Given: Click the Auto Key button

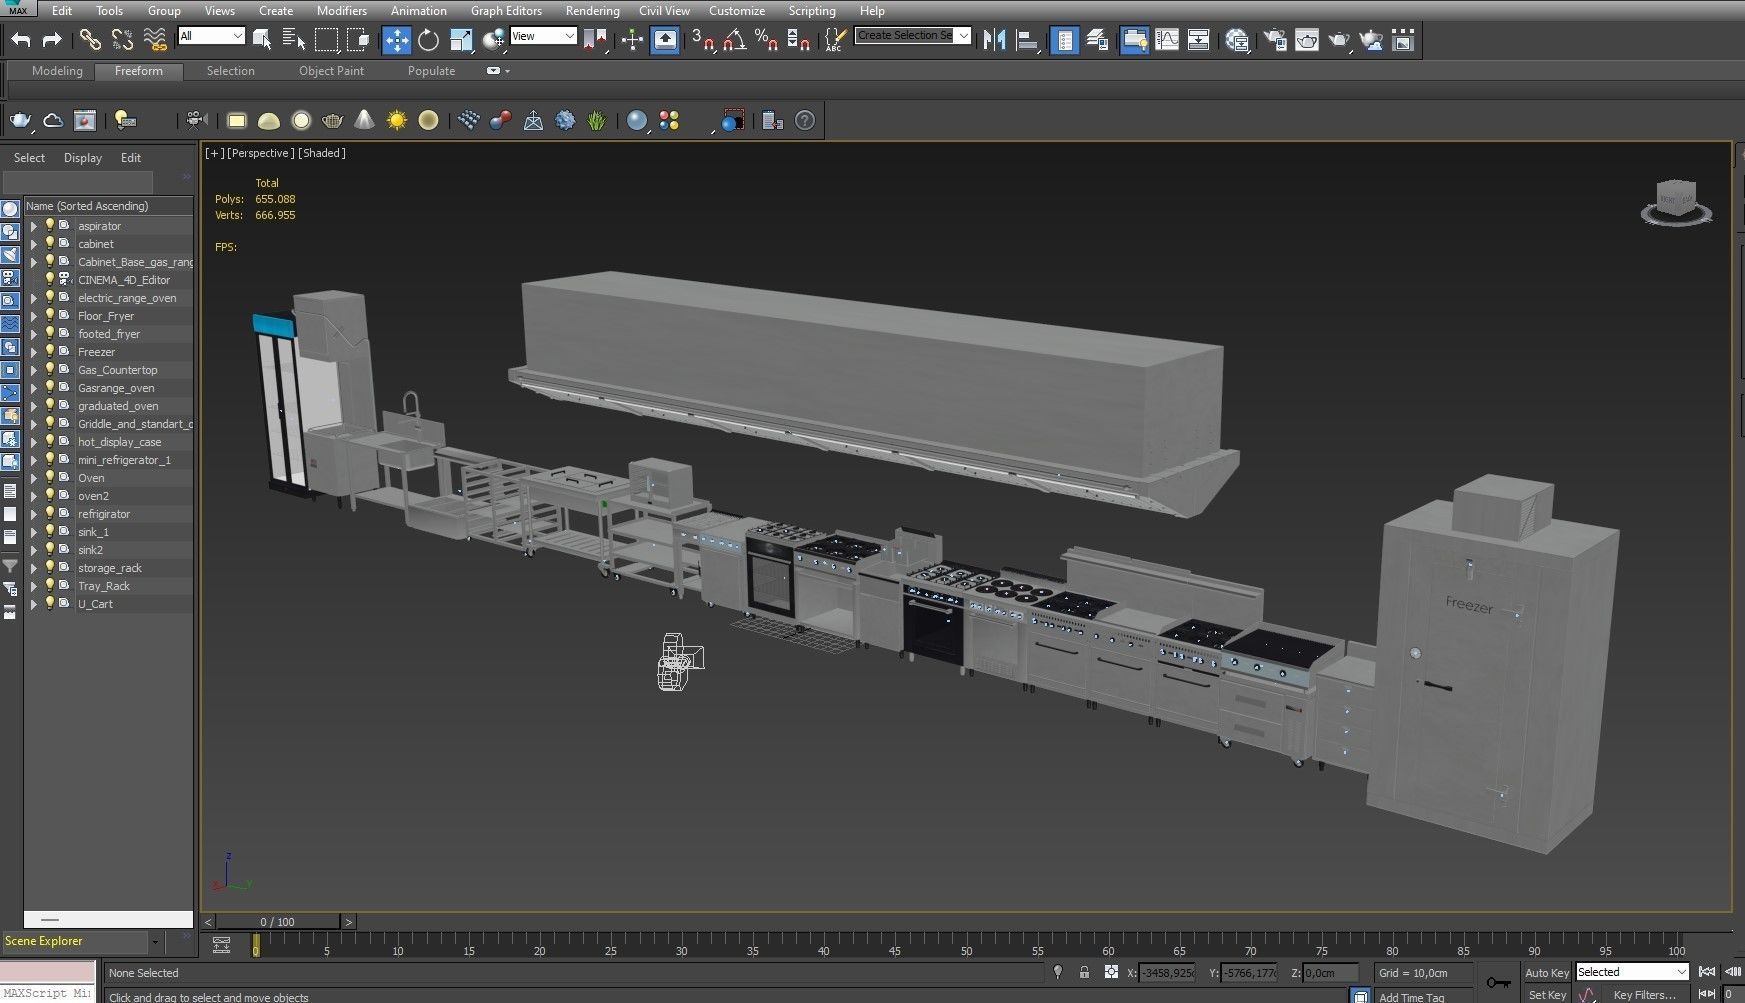Looking at the screenshot, I should [x=1547, y=973].
